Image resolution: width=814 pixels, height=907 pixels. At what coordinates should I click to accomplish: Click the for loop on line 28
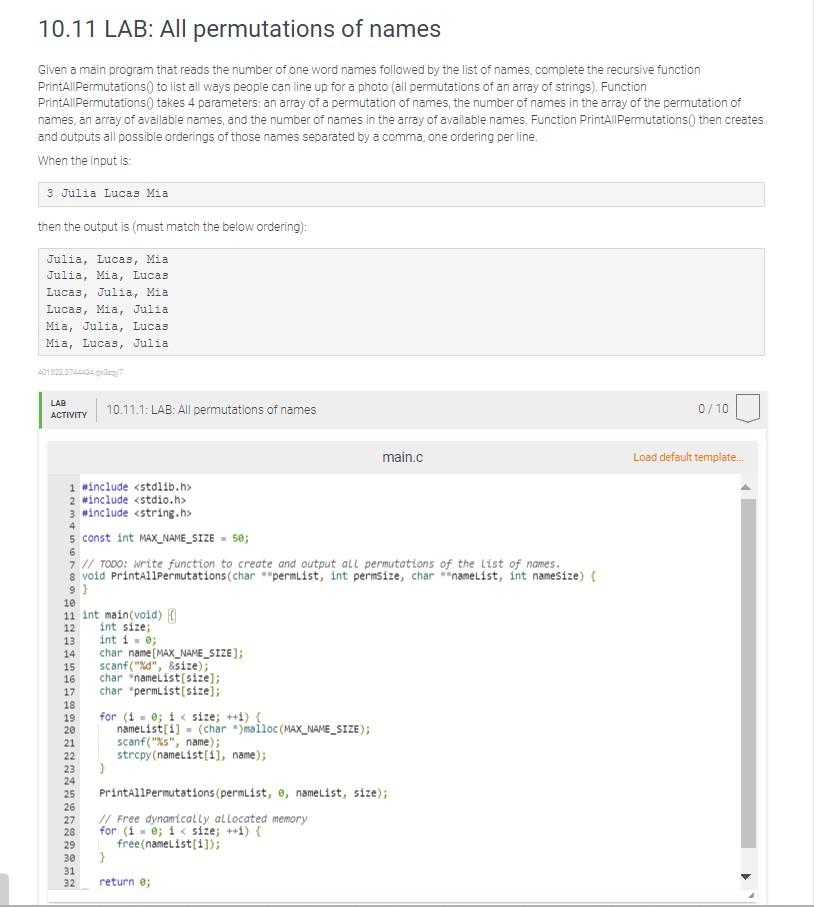[180, 831]
